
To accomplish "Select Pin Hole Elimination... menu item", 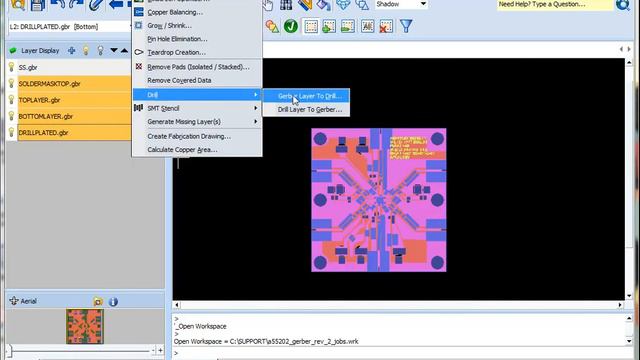I will click(197, 39).
